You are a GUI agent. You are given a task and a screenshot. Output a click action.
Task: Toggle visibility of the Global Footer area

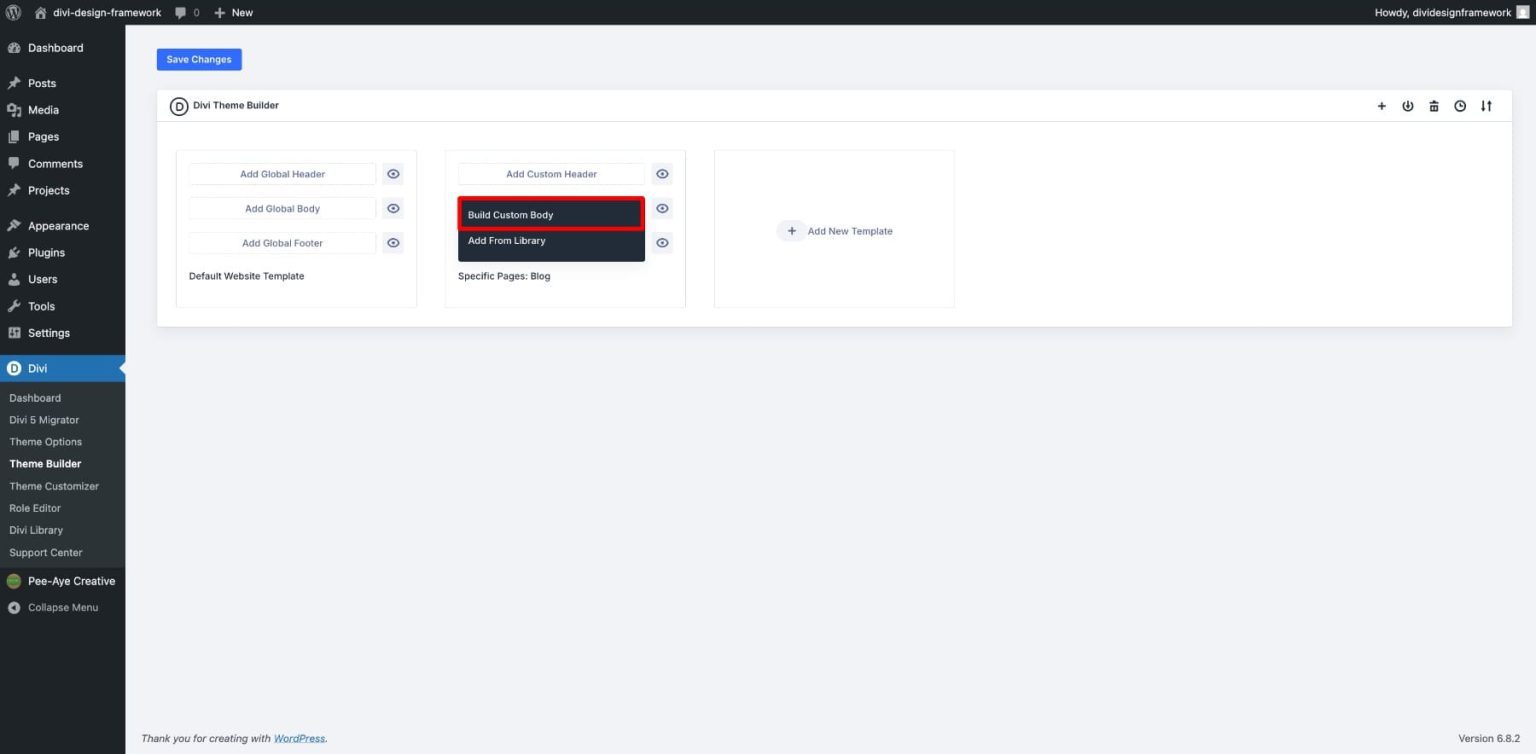pyautogui.click(x=393, y=242)
